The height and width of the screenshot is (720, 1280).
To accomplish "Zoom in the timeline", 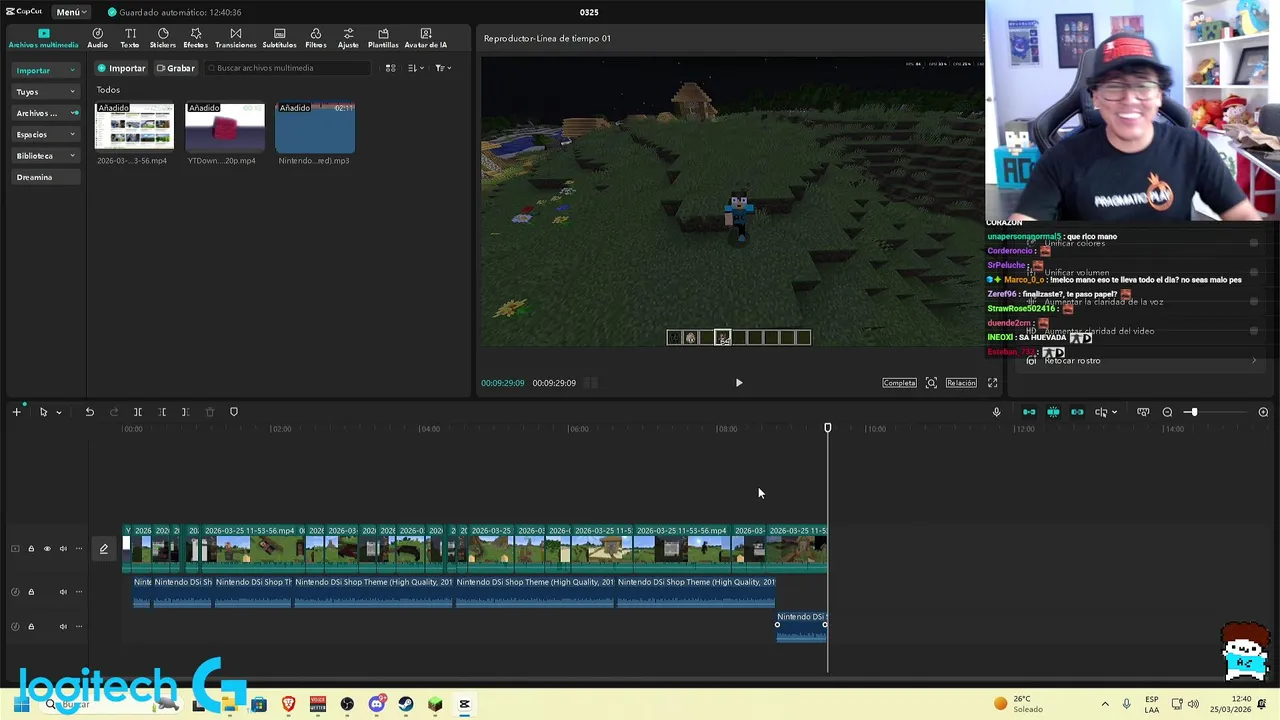I will [x=1263, y=412].
